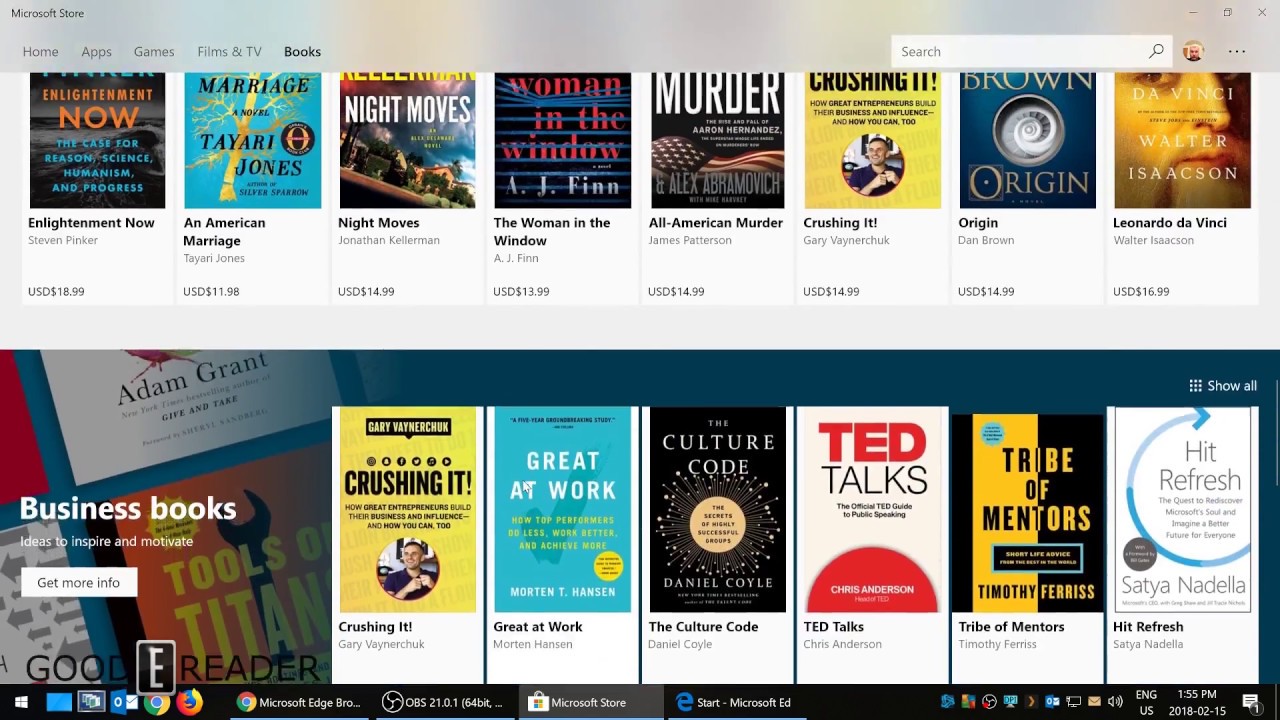Click the blue swirl tray icon
This screenshot has height=720, width=1280.
pyautogui.click(x=948, y=702)
